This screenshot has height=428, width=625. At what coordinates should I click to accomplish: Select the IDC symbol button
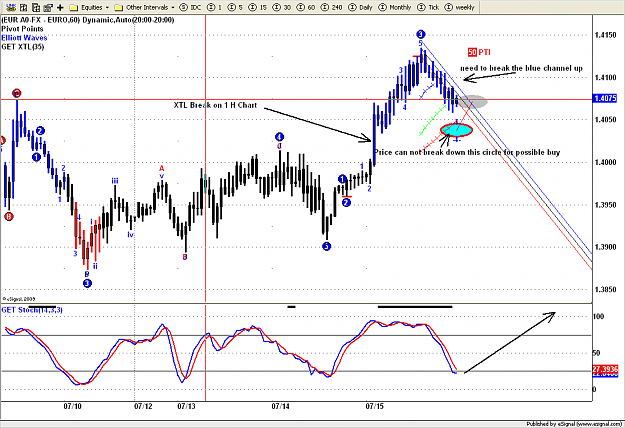pos(191,7)
